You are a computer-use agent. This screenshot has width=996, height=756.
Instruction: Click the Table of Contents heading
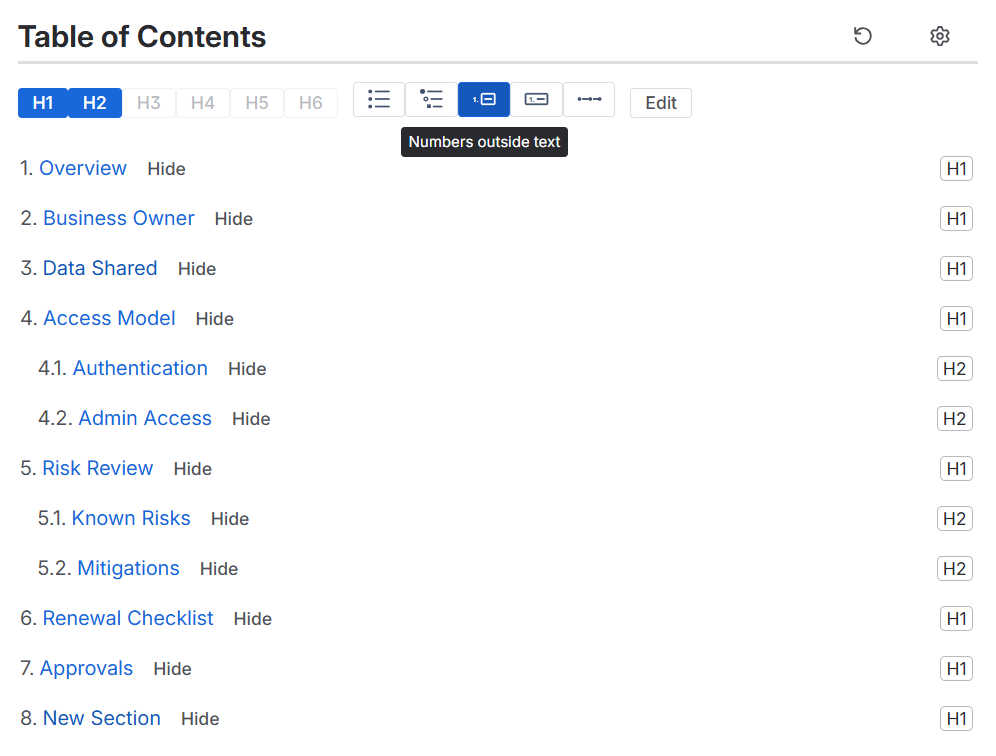pos(142,37)
